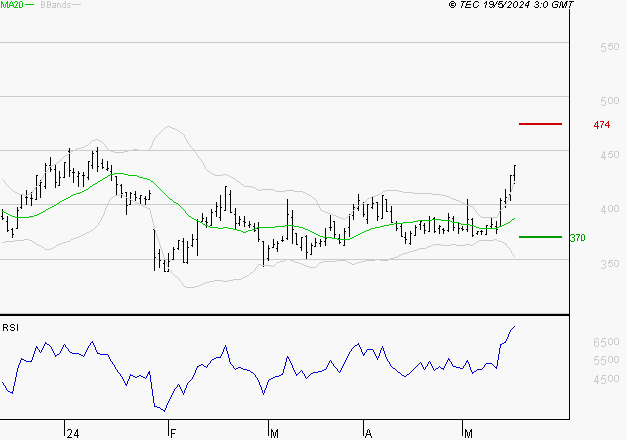Click the green 370 support value

(578, 238)
